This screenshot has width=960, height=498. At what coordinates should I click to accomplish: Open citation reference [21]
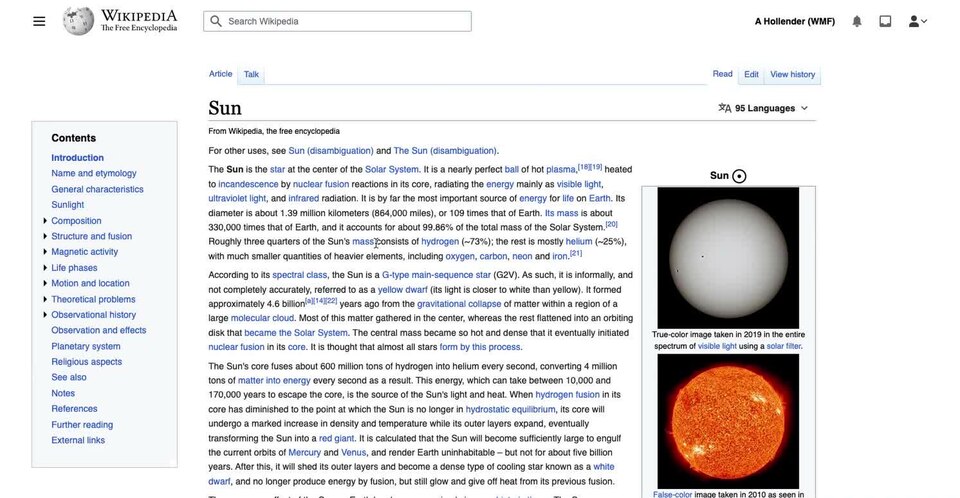pyautogui.click(x=576, y=253)
